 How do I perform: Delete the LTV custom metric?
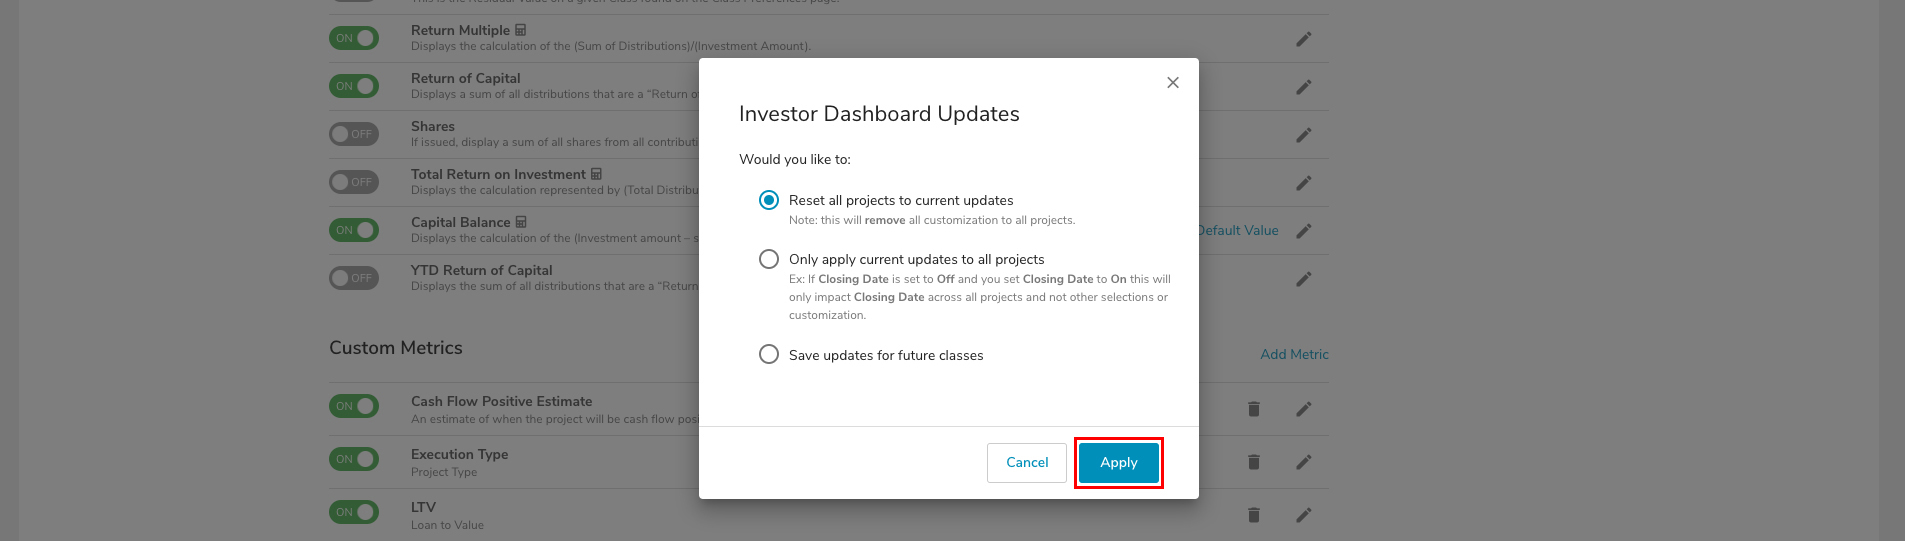(x=1254, y=515)
